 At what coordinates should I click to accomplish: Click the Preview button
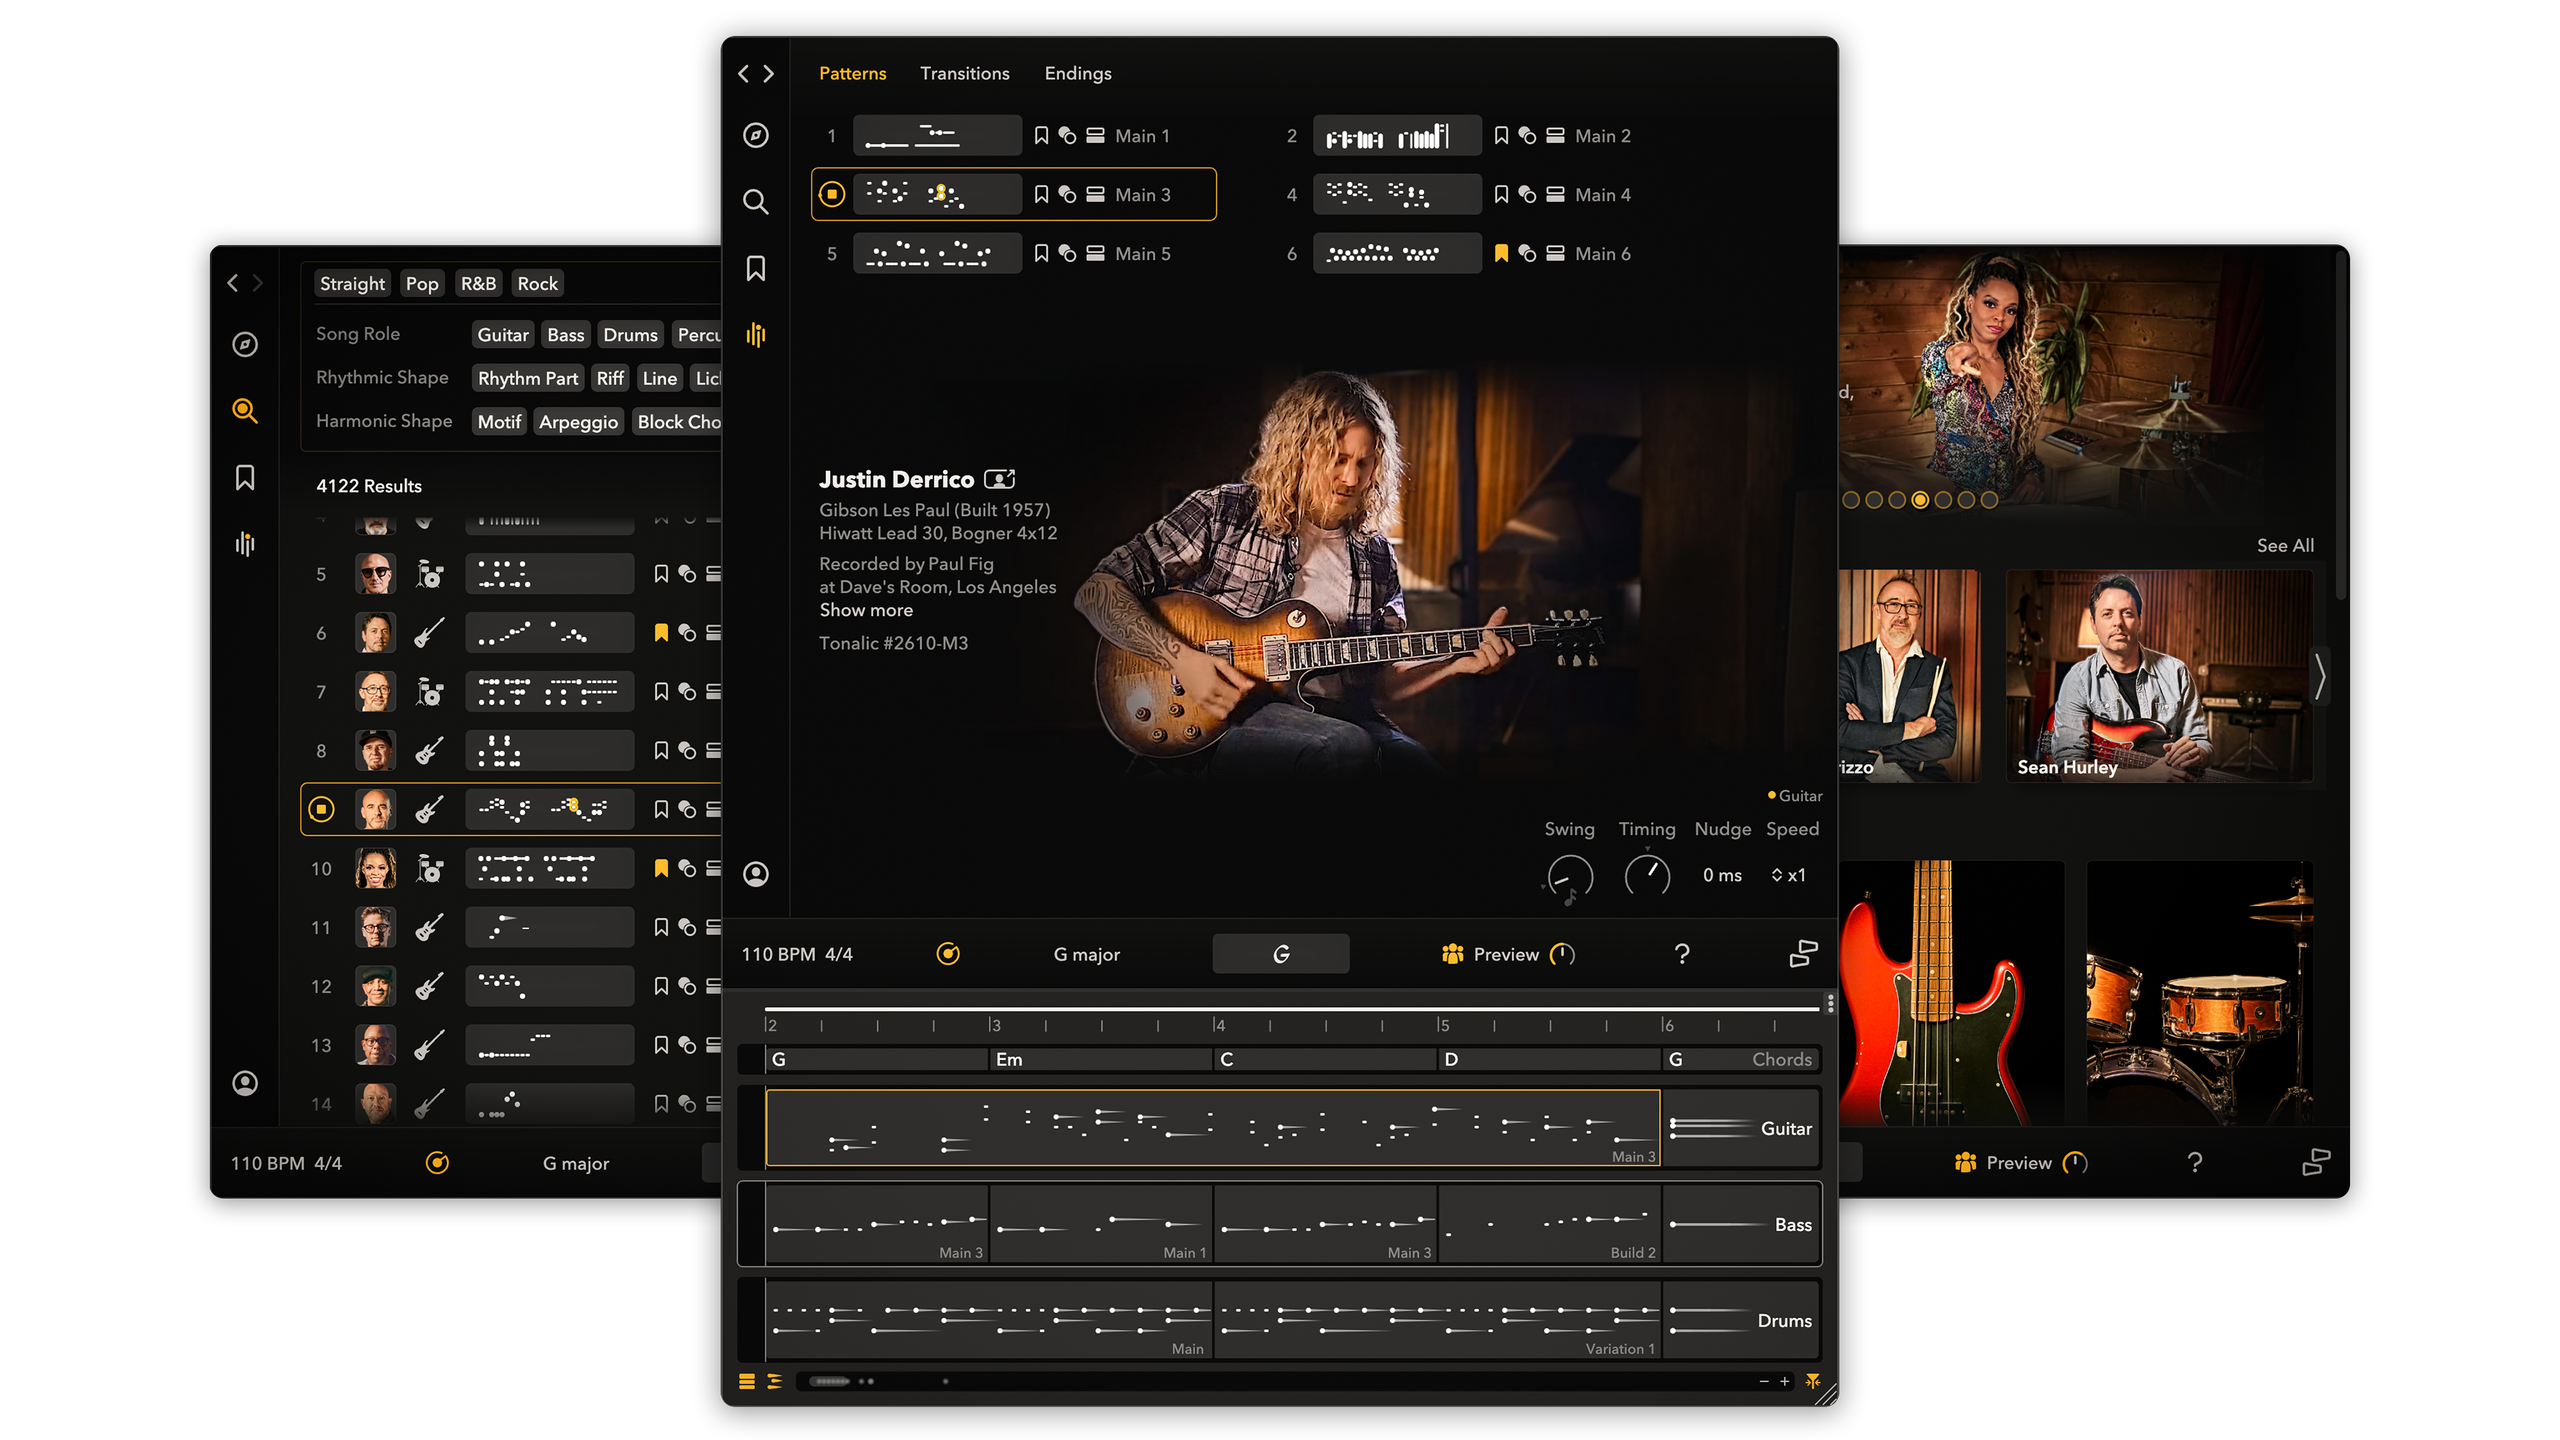1506,953
